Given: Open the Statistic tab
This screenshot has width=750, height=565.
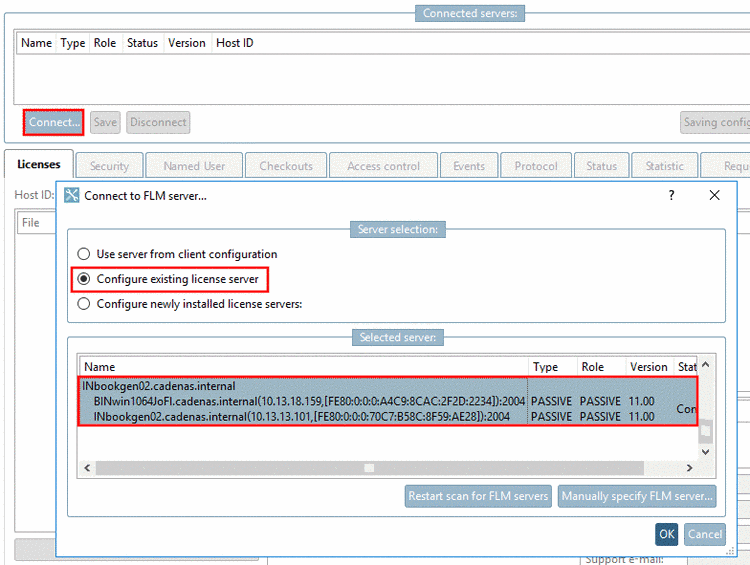Looking at the screenshot, I should pyautogui.click(x=665, y=166).
